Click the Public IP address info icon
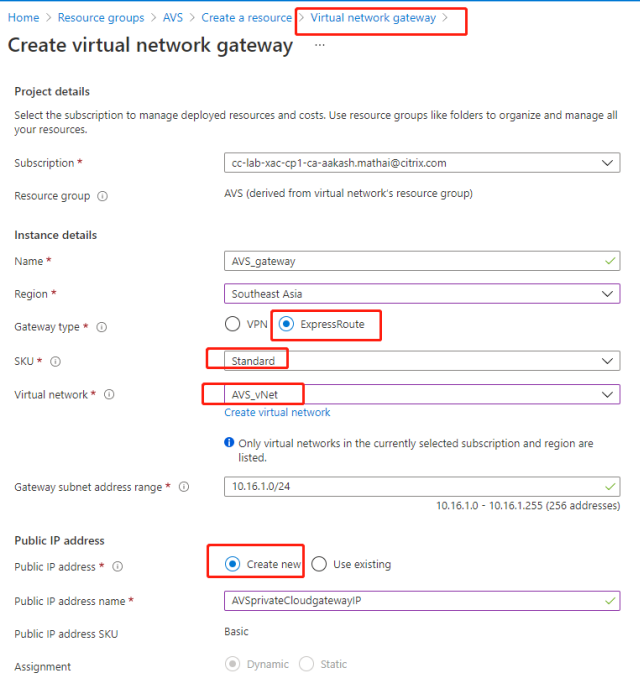Viewport: 640px width, 685px height. coord(117,567)
